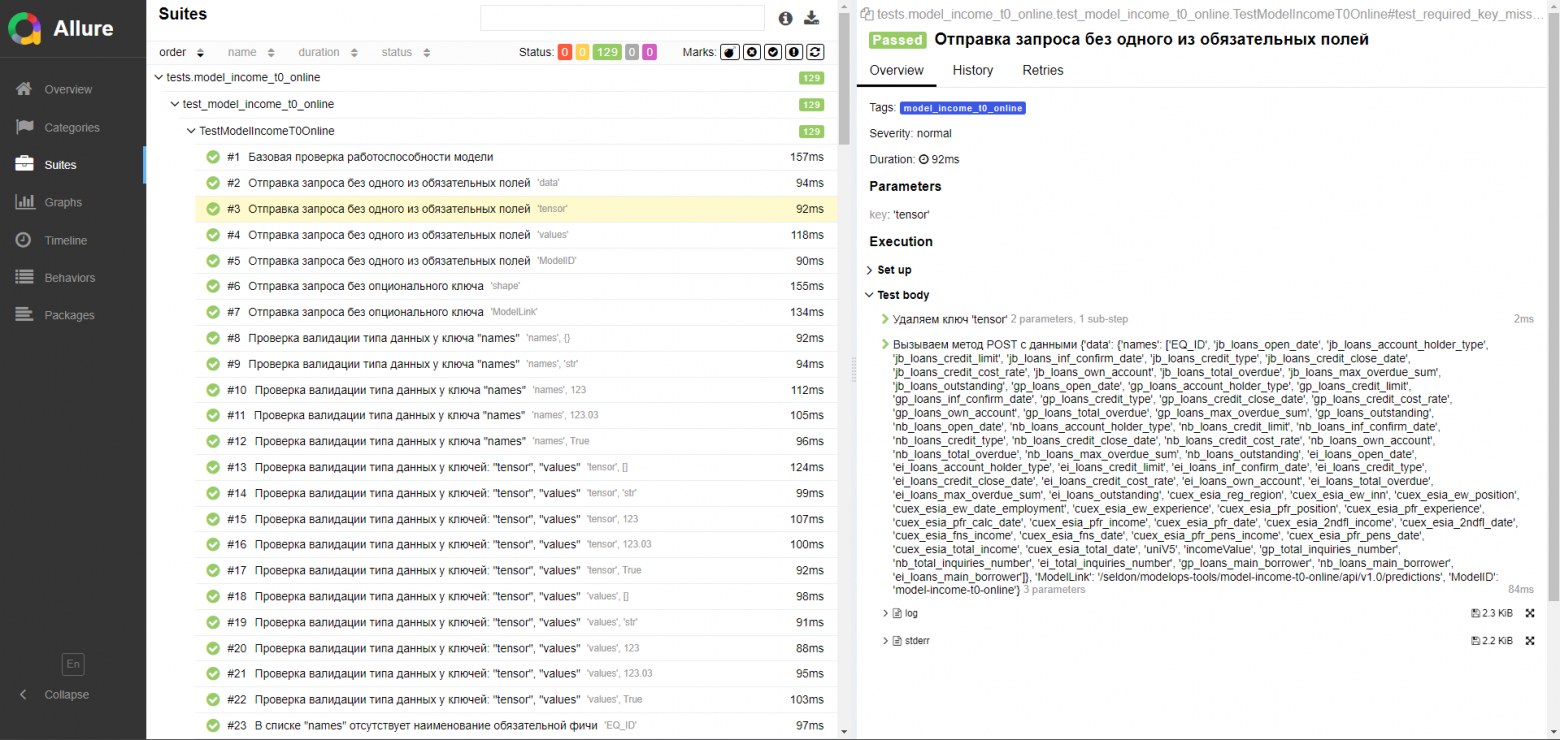Toggle unknown status filter showing purple 0
The image size is (1560, 740).
tap(649, 52)
